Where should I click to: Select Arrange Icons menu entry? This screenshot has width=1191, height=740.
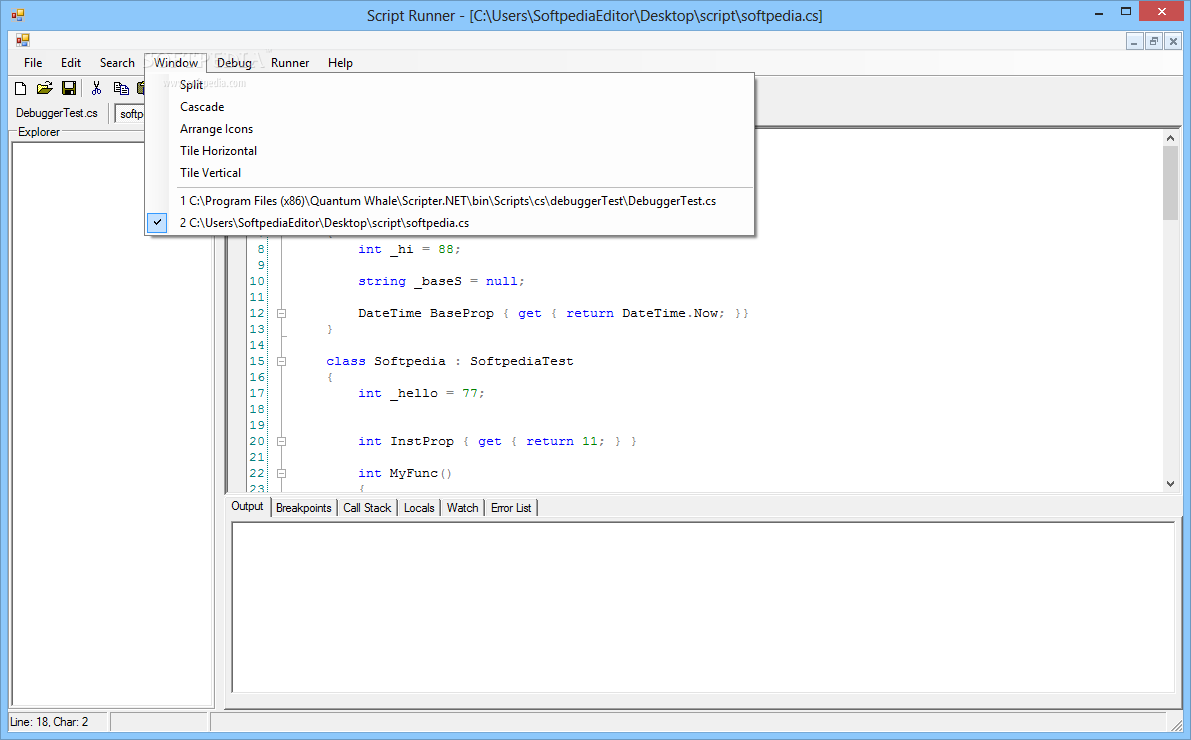450,129
